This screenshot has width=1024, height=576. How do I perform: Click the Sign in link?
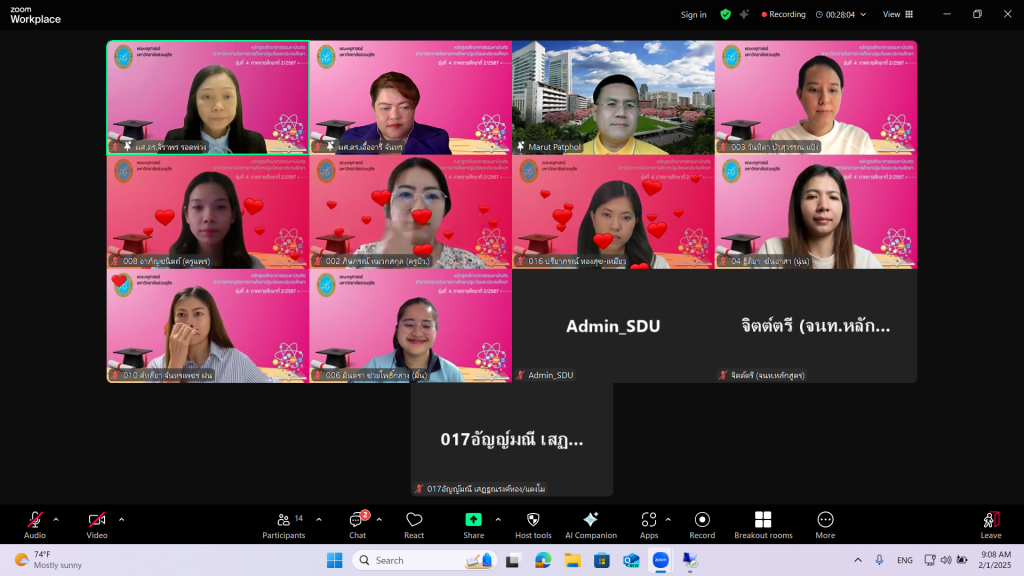pos(693,15)
